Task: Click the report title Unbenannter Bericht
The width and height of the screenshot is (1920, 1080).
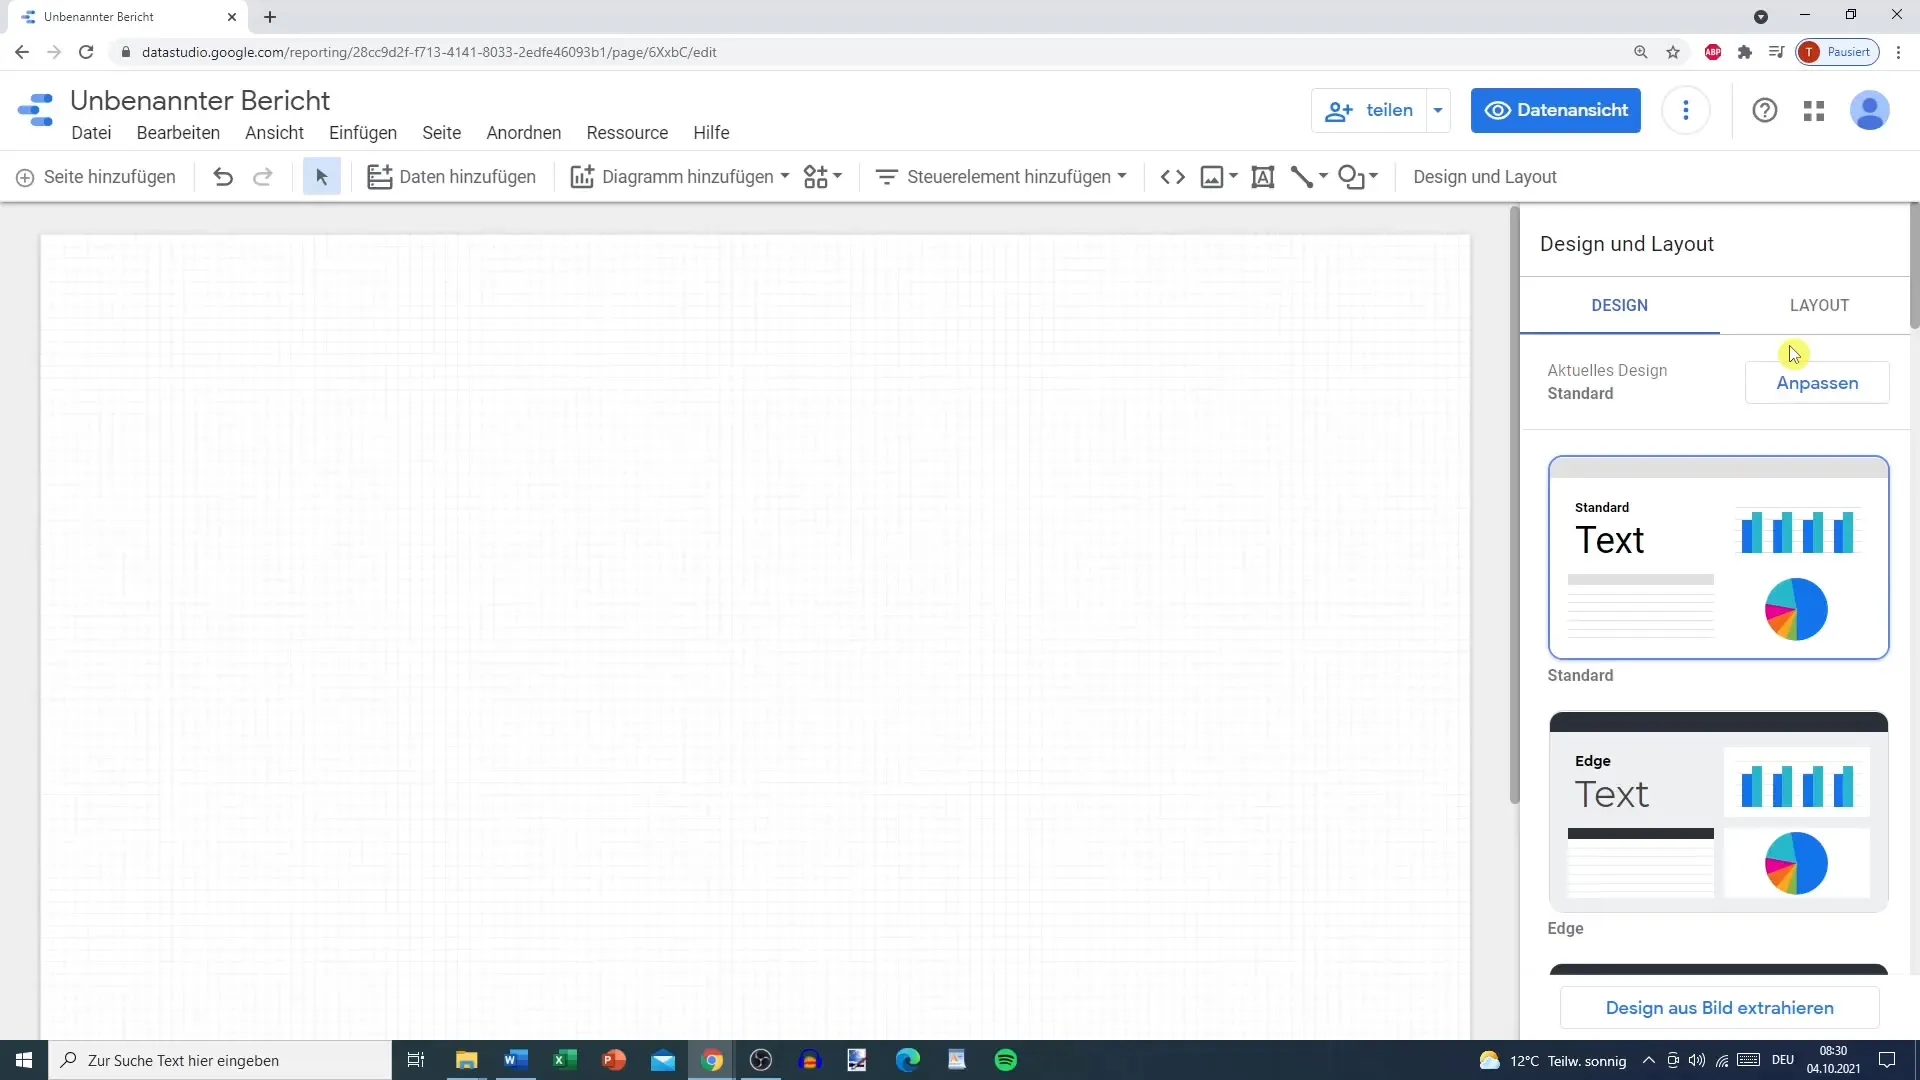Action: click(x=200, y=100)
